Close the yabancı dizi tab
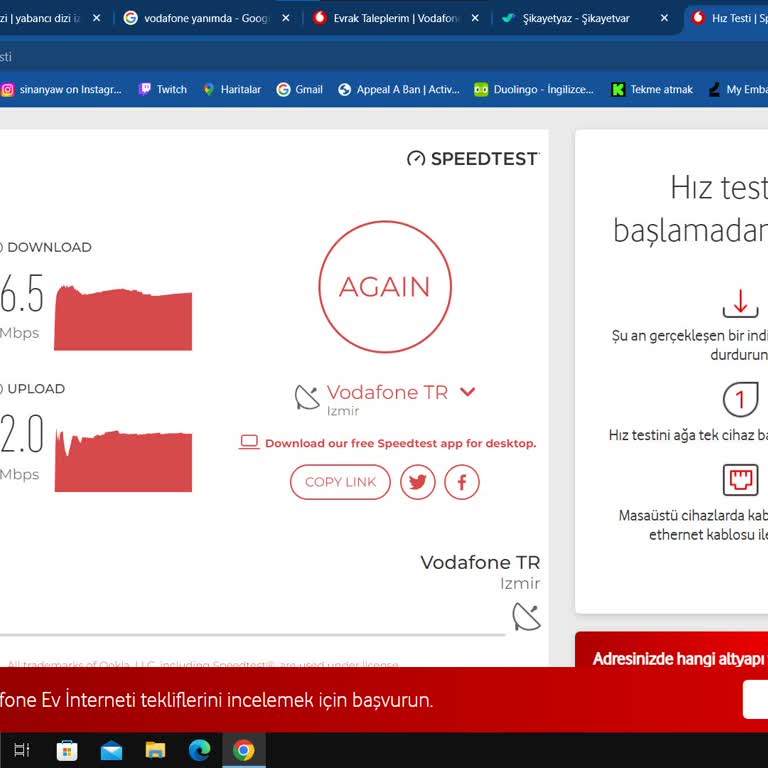Screen dimensions: 768x768 (x=97, y=18)
